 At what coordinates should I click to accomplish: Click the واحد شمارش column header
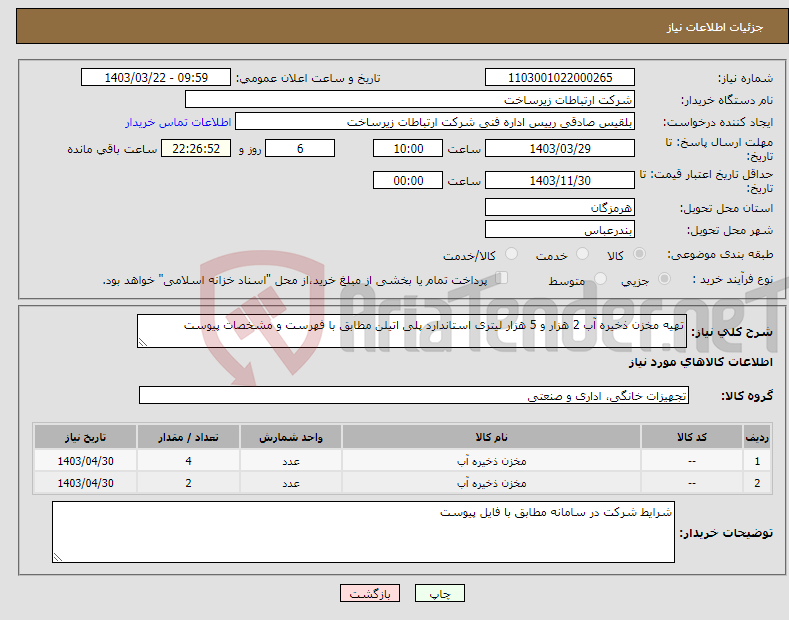[291, 437]
